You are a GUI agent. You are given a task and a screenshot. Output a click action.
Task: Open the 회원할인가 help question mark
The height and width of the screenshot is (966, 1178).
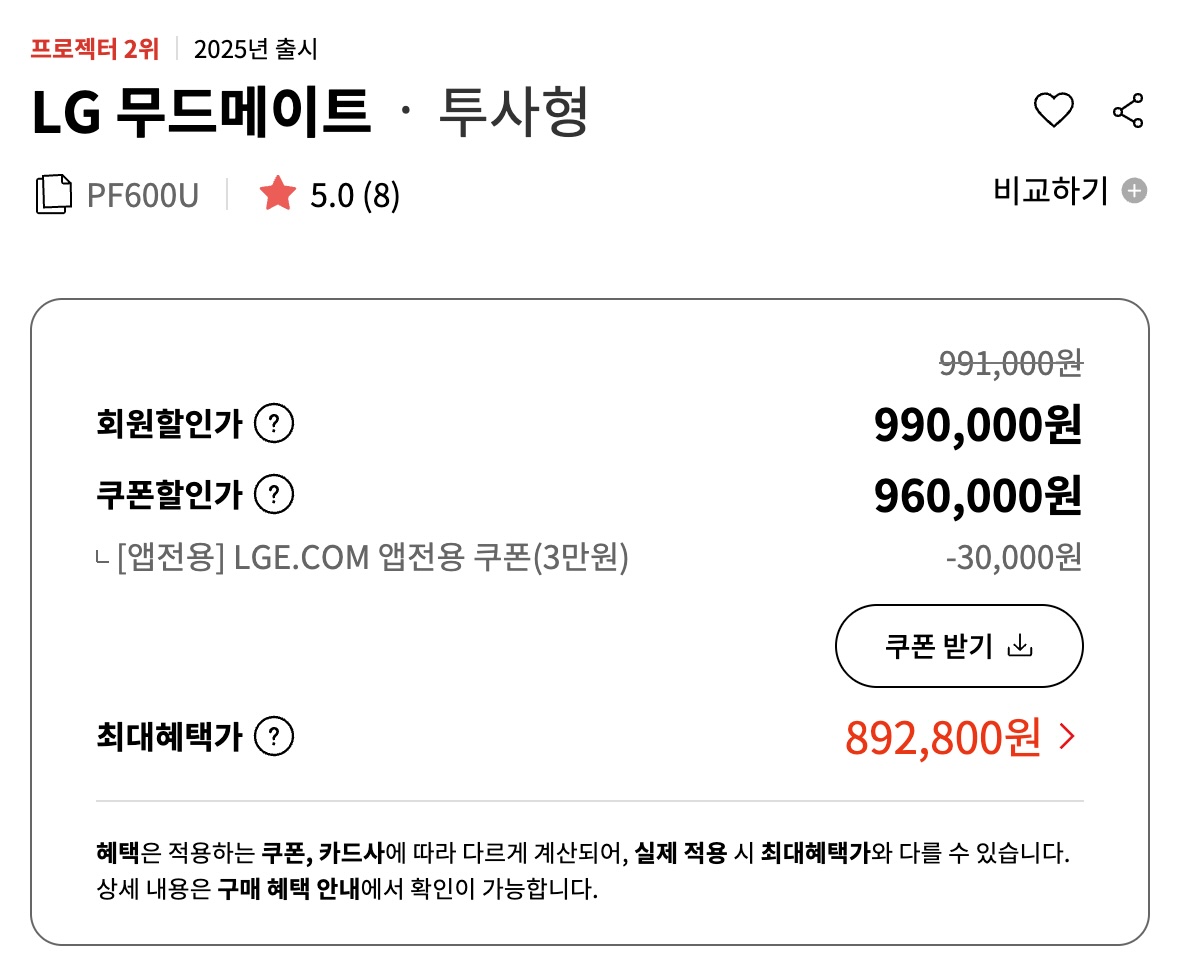(x=274, y=425)
